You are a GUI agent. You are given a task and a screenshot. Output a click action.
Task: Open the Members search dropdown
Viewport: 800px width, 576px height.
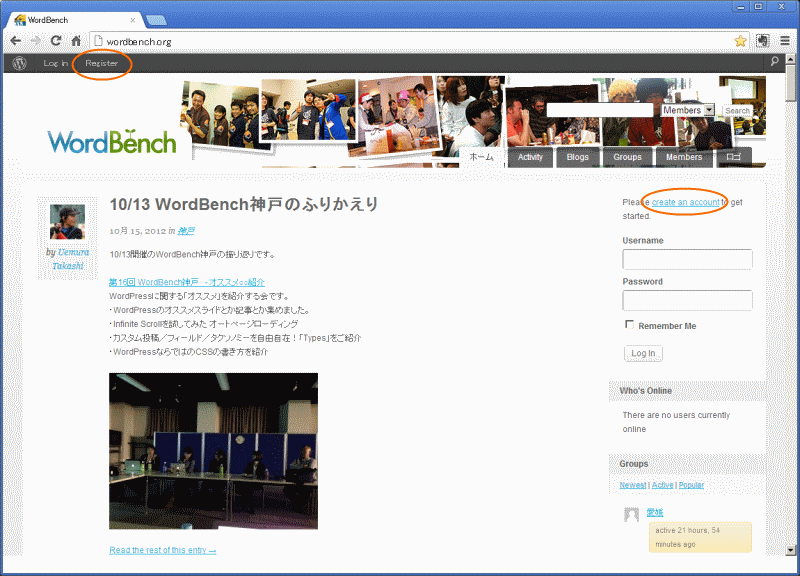688,110
